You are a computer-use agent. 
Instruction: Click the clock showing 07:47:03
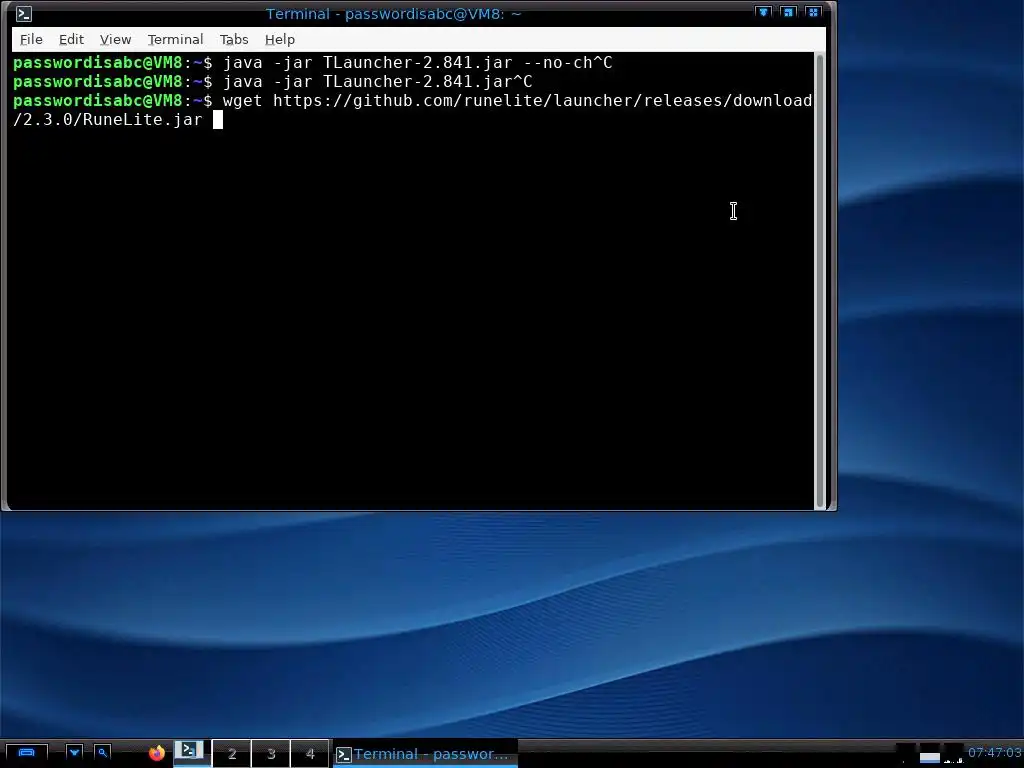click(994, 753)
